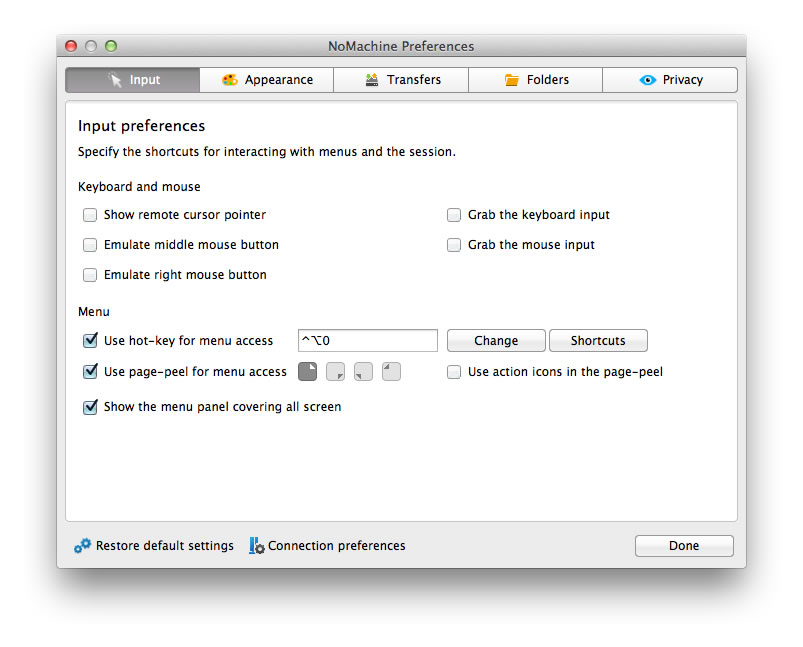Enable Show remote cursor pointer

tap(90, 215)
